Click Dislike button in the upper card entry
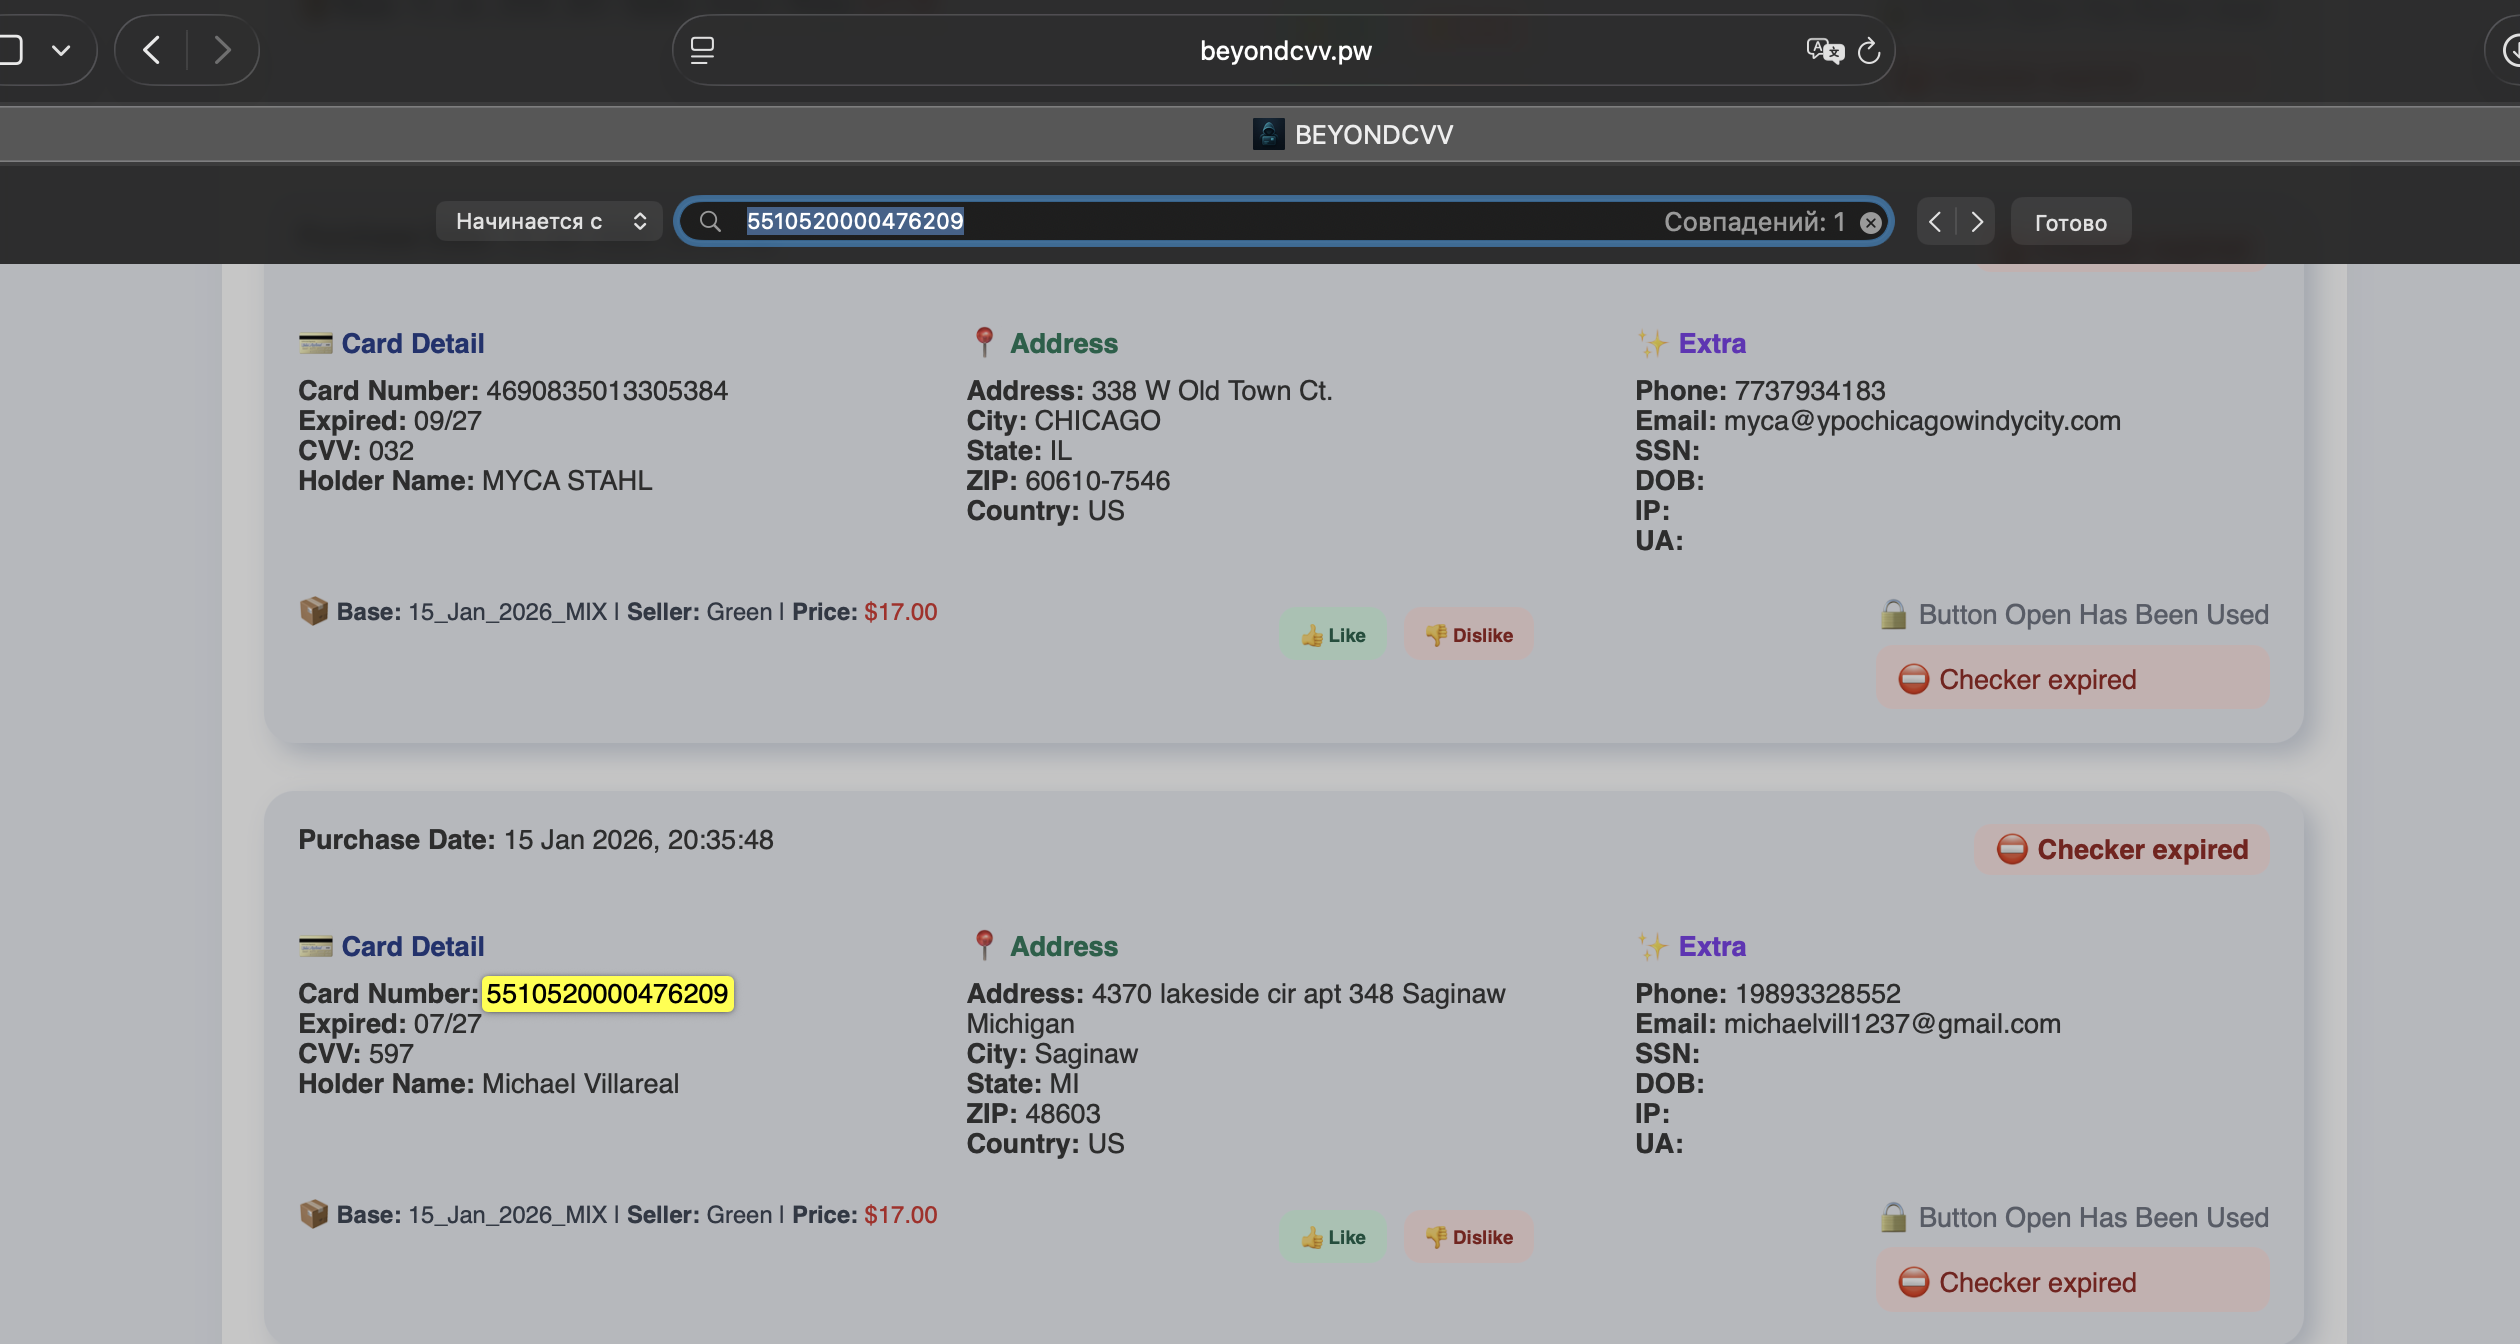The width and height of the screenshot is (2520, 1344). click(x=1468, y=635)
